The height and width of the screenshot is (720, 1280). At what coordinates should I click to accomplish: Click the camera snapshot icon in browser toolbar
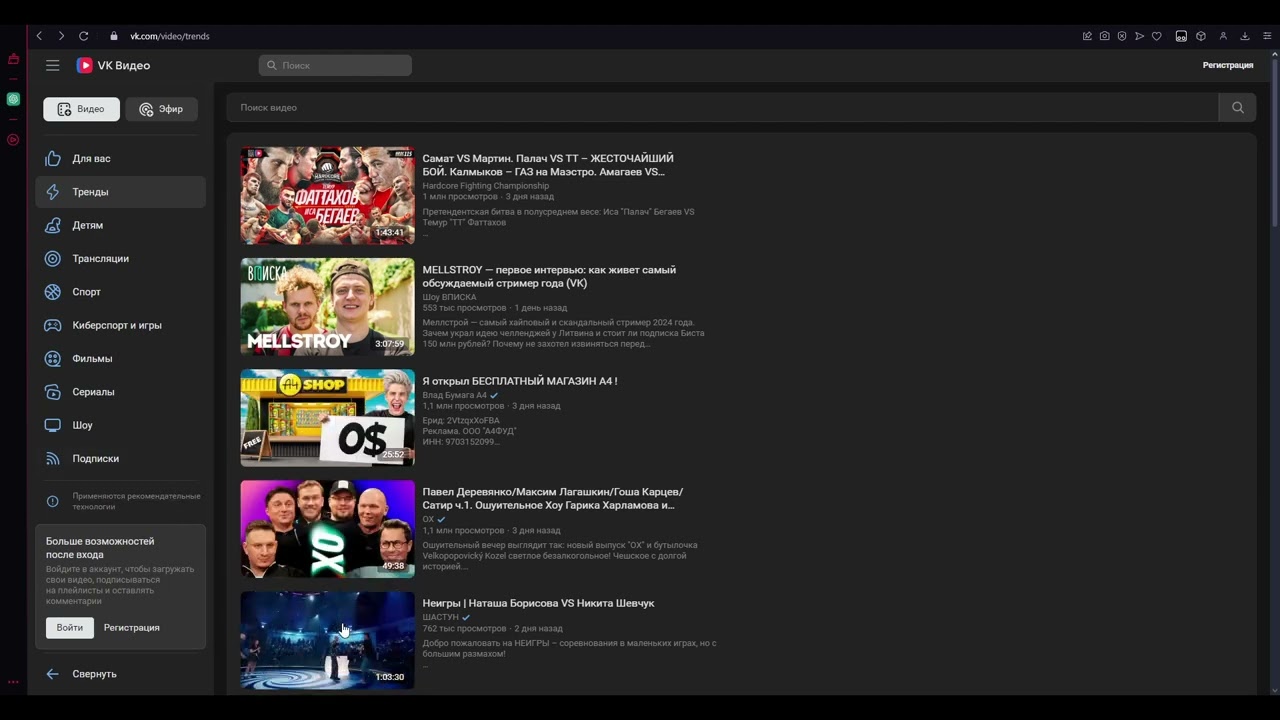click(x=1104, y=36)
